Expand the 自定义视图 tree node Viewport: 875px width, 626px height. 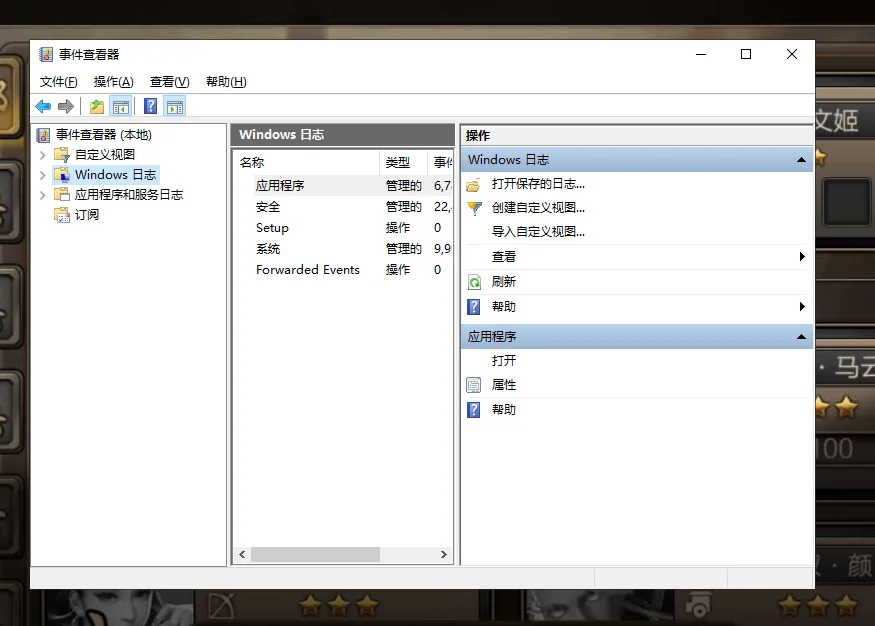[42, 155]
